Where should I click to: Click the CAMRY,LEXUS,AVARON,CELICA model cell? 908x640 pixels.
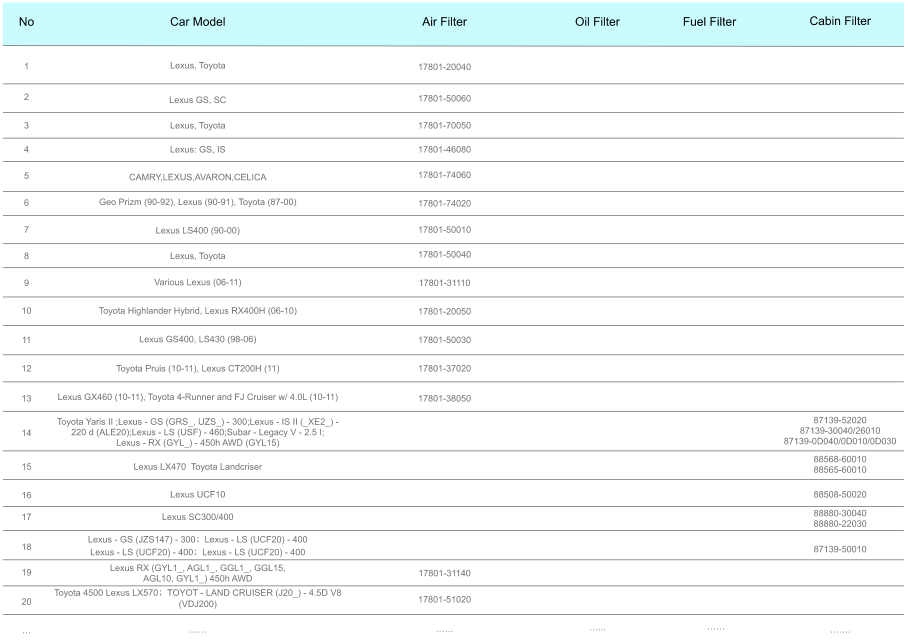[x=197, y=176]
